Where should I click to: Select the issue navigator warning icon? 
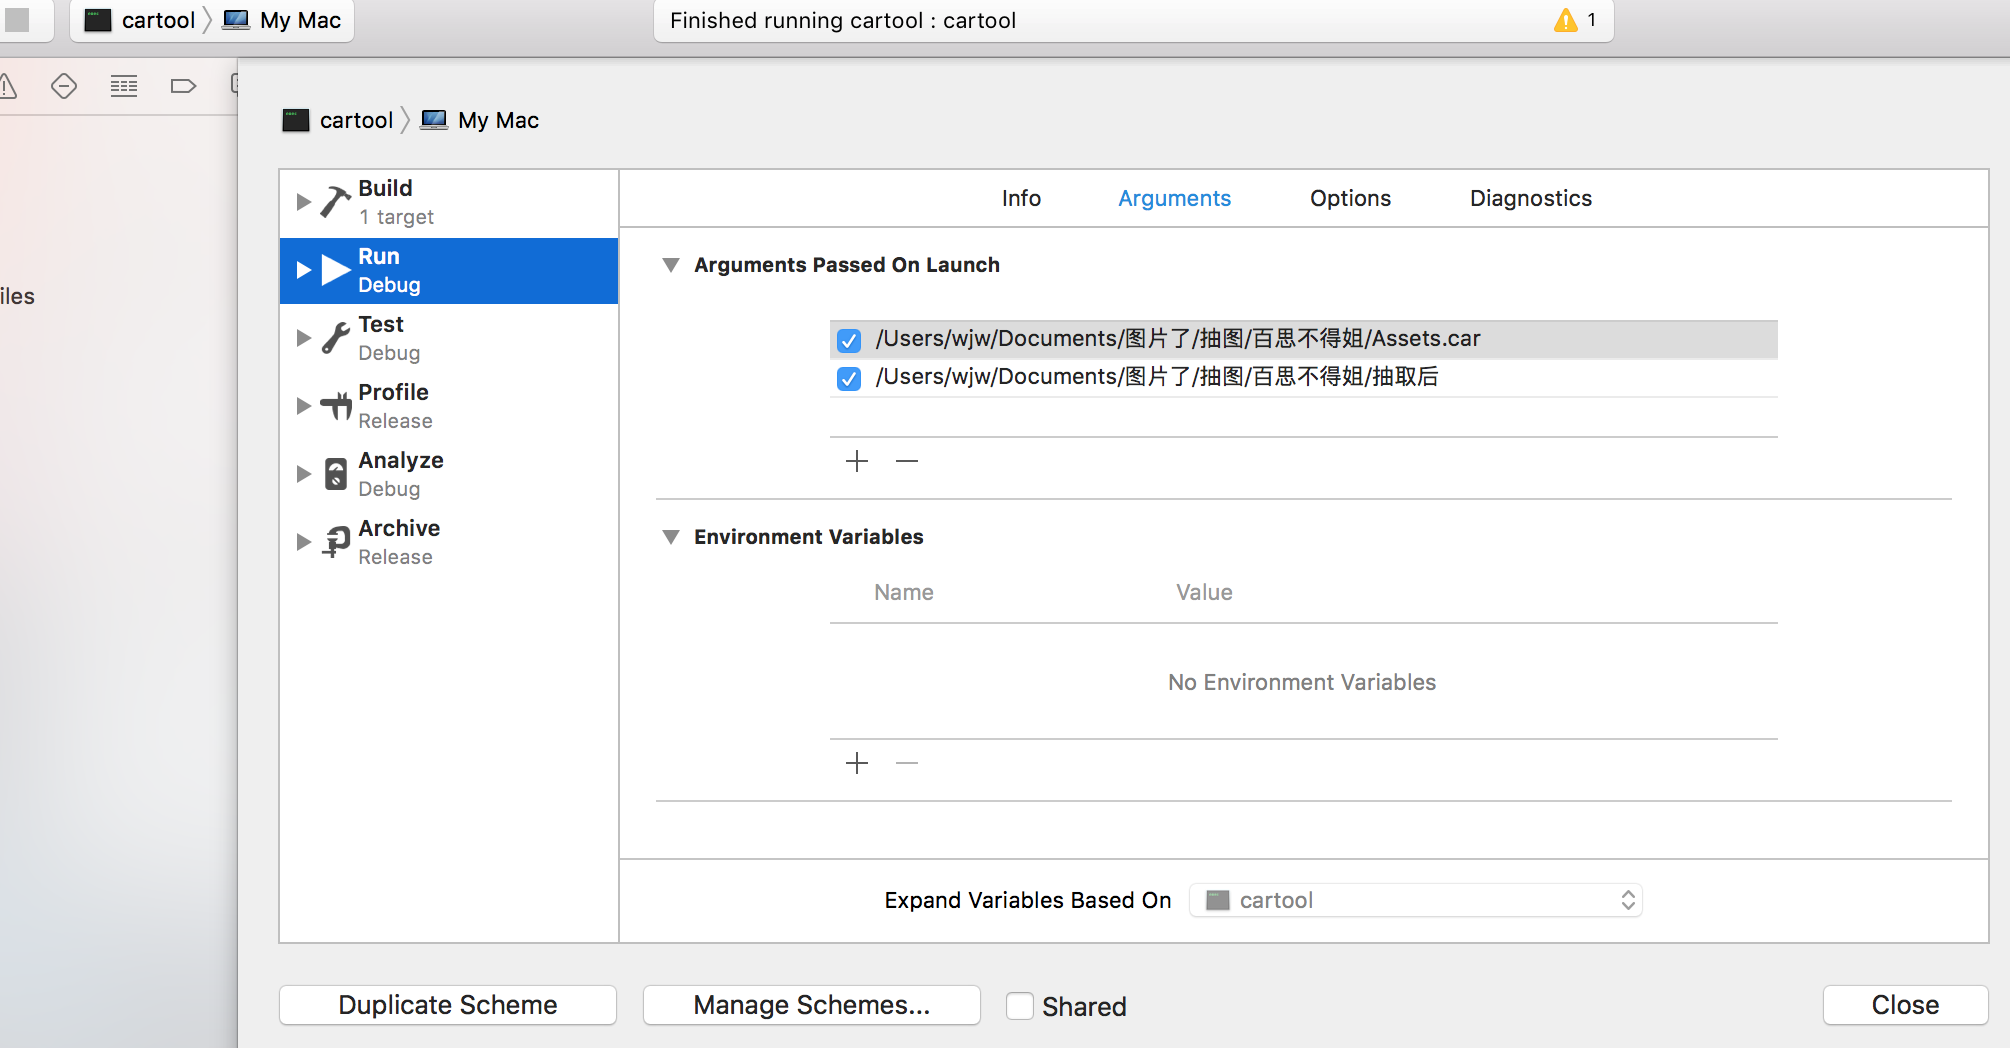point(7,86)
